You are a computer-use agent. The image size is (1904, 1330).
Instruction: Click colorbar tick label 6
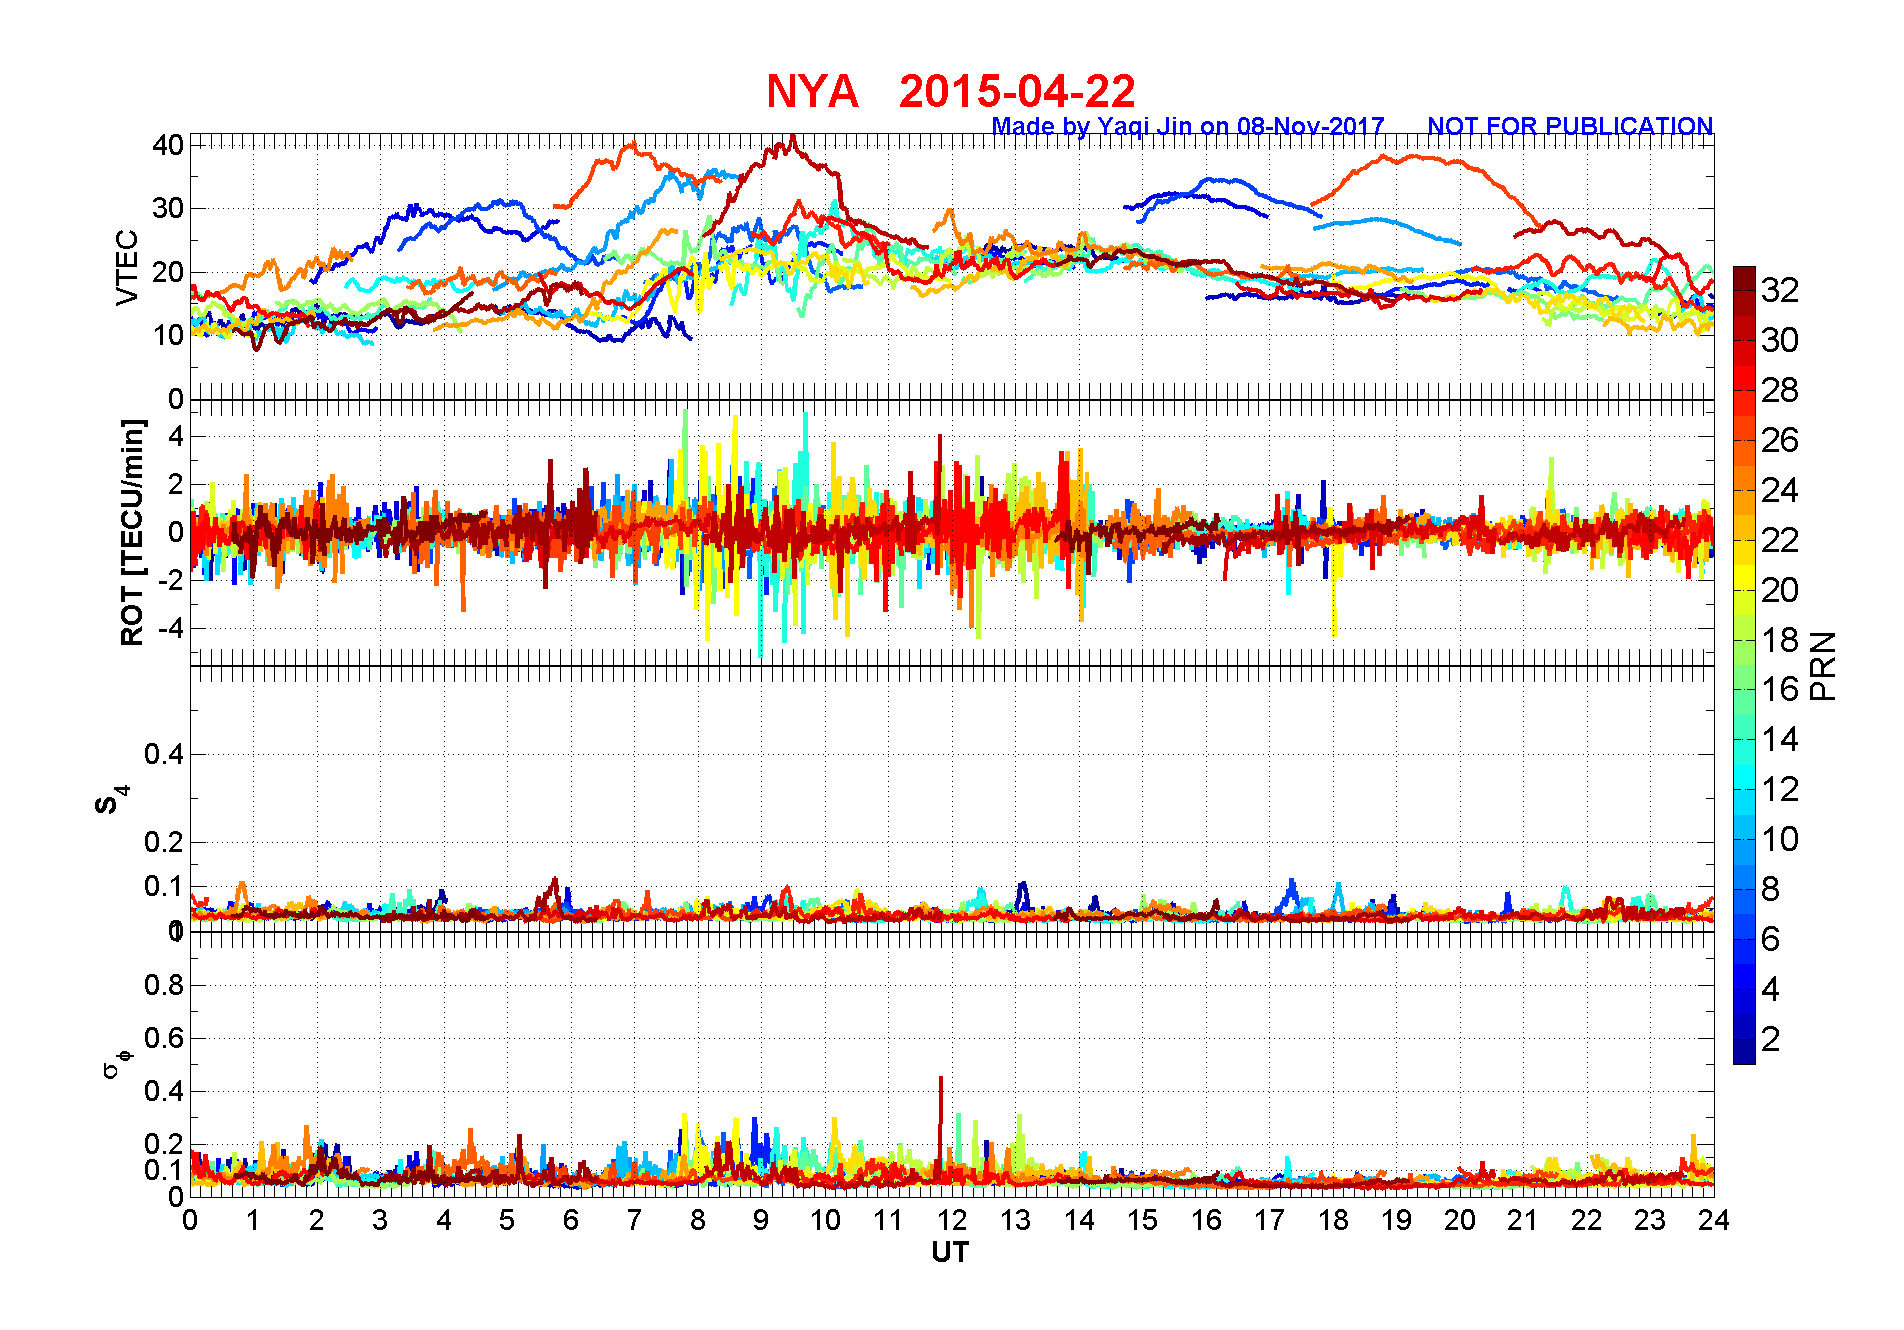[1771, 939]
